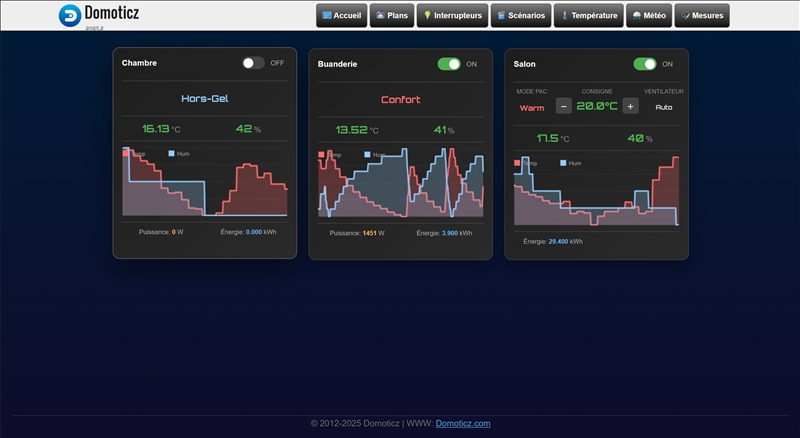This screenshot has width=800, height=438.
Task: Toggle the Temp legend swatch in Buanderie chart
Action: point(321,154)
